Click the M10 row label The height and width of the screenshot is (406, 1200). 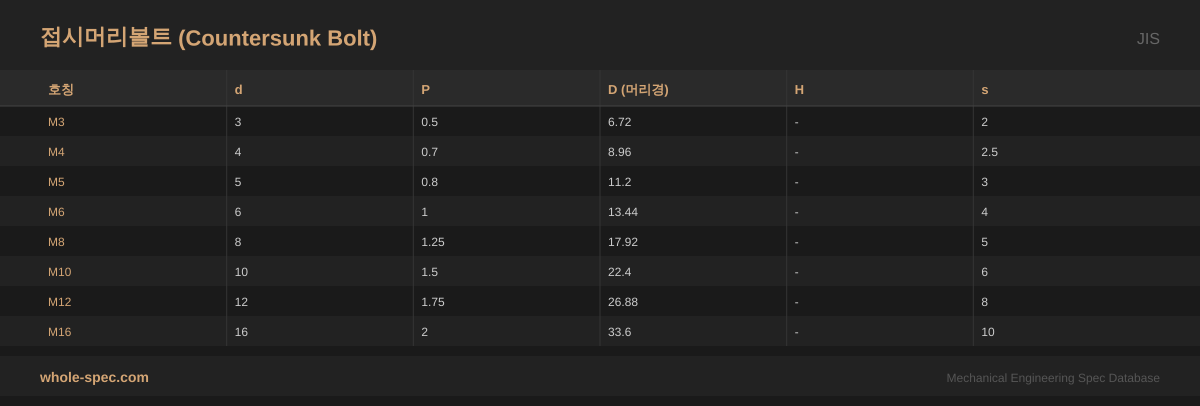(59, 272)
